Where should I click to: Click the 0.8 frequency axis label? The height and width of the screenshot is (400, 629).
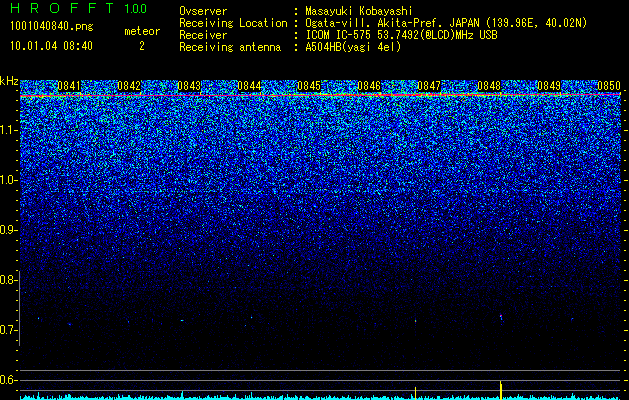9,280
